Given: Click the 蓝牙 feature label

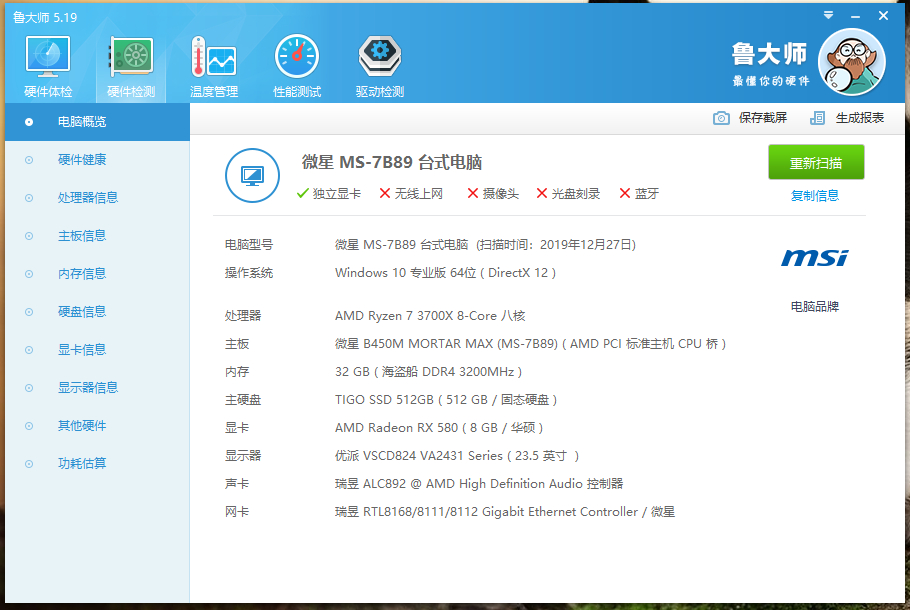Looking at the screenshot, I should 647,194.
